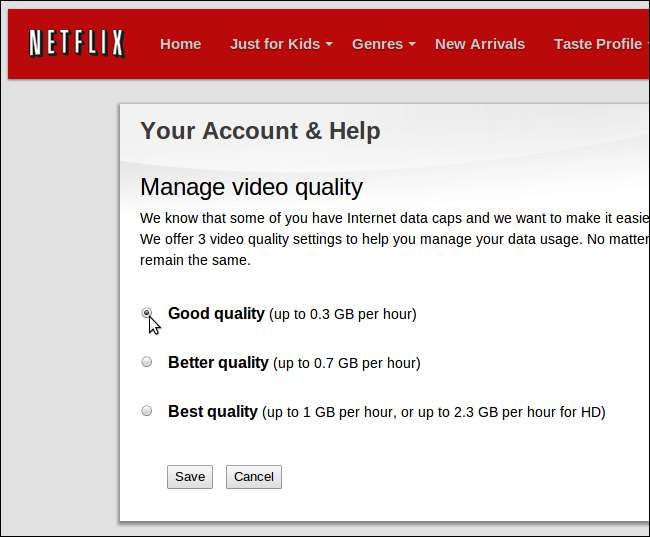650x537 pixels.
Task: Open the Home page link
Action: pyautogui.click(x=180, y=44)
